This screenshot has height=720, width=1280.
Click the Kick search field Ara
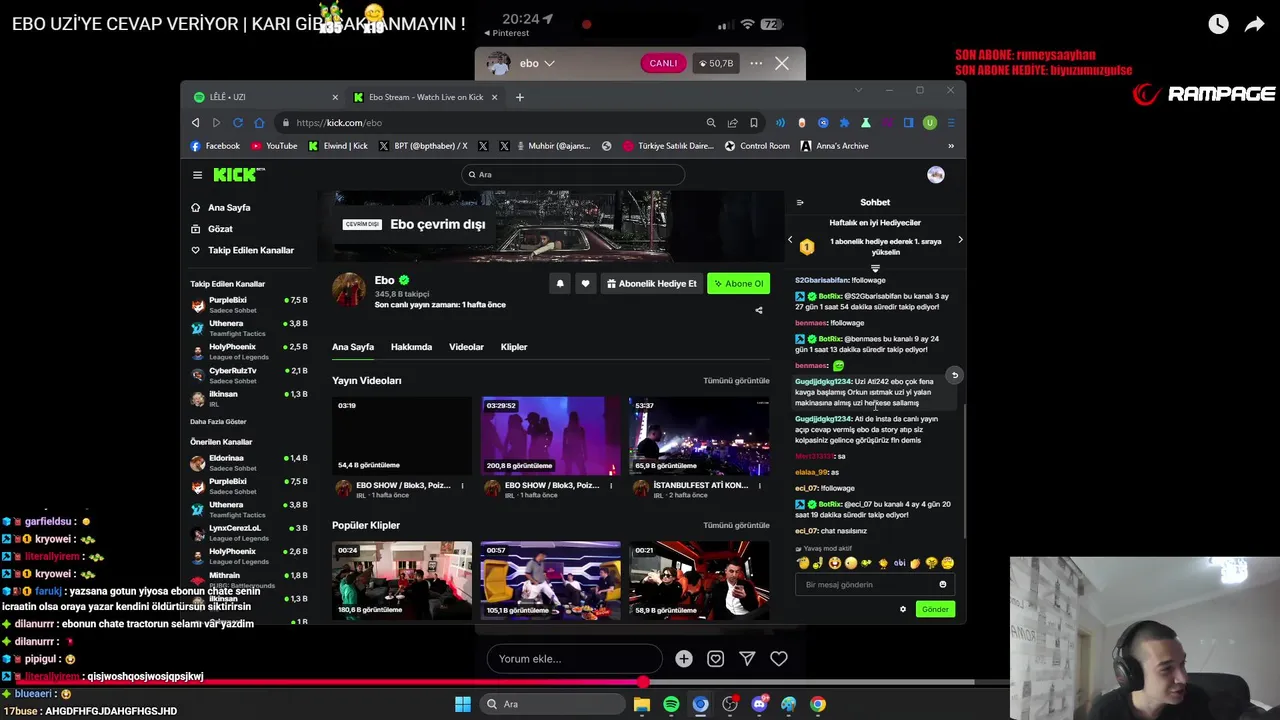click(572, 175)
